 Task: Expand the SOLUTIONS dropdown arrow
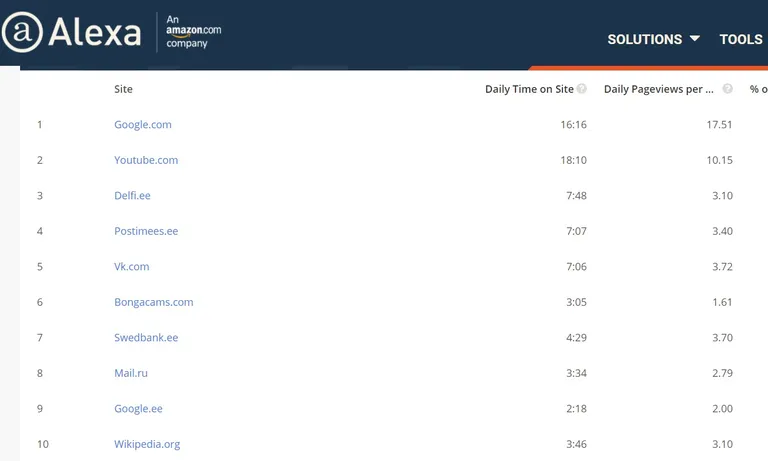[695, 38]
